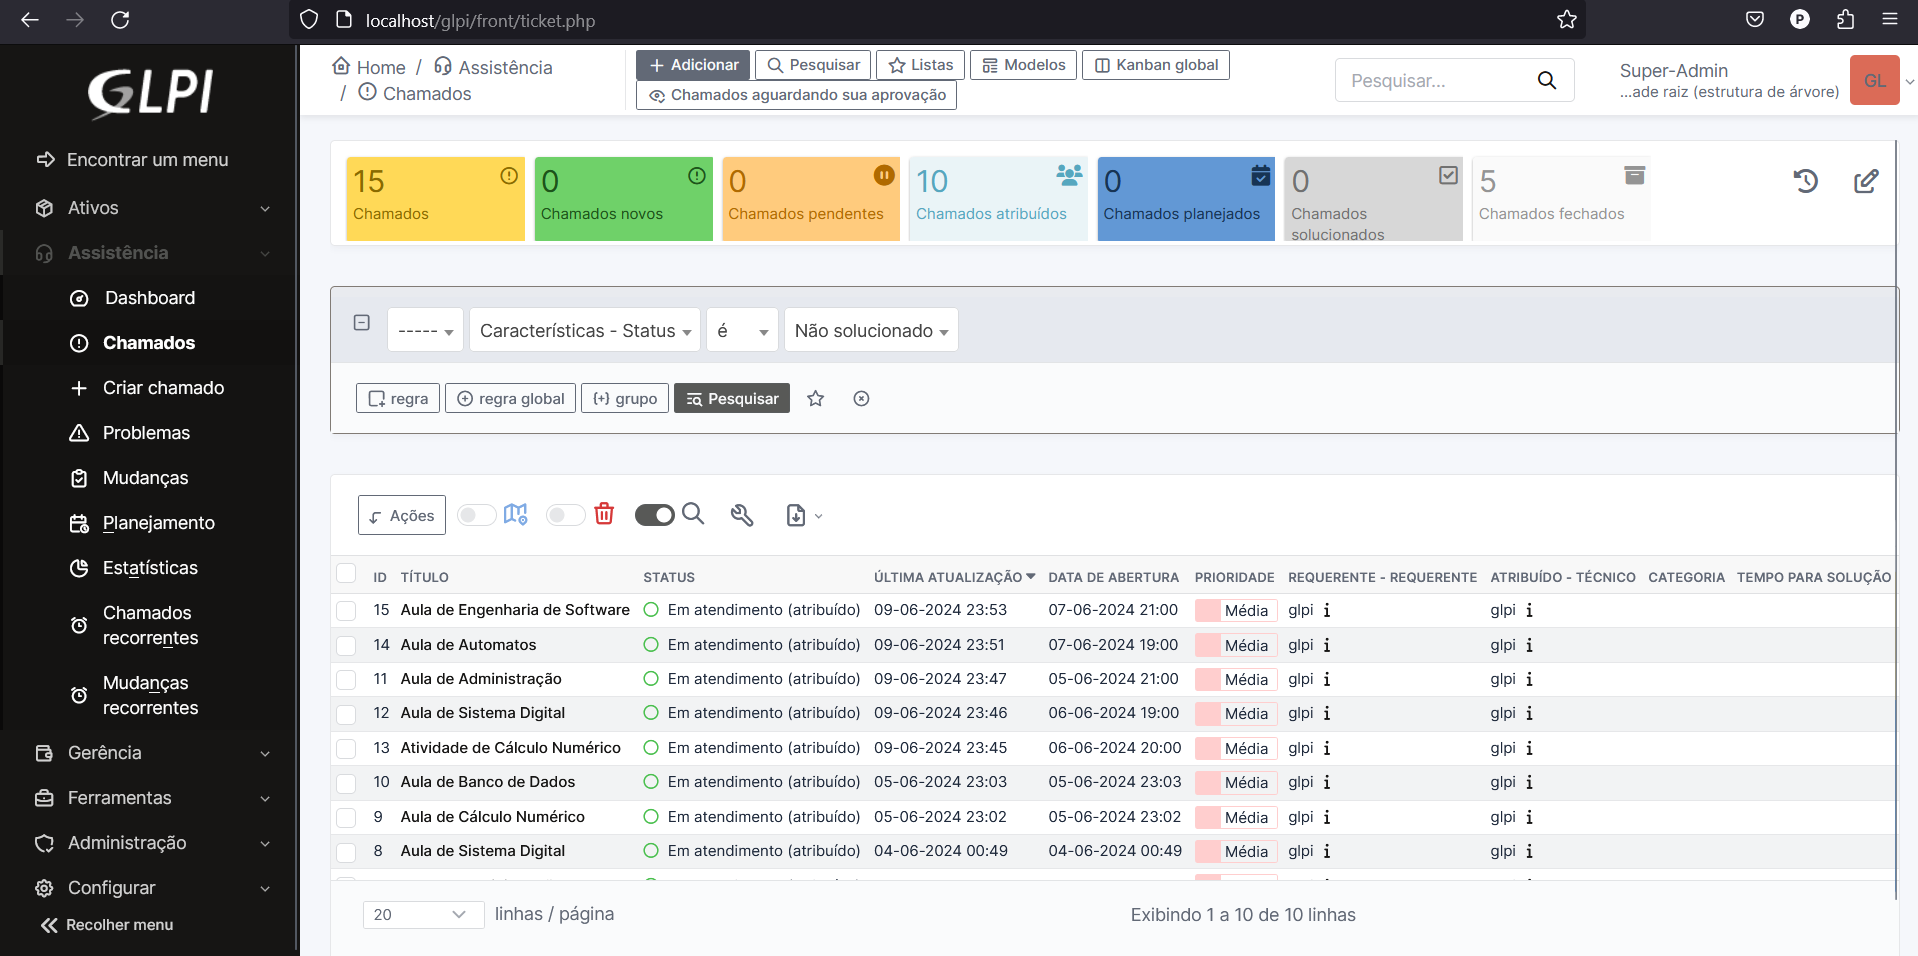This screenshot has height=956, width=1918.
Task: Check the box for ticket 13 Atividade de Cálculo Numérico
Action: [x=346, y=749]
